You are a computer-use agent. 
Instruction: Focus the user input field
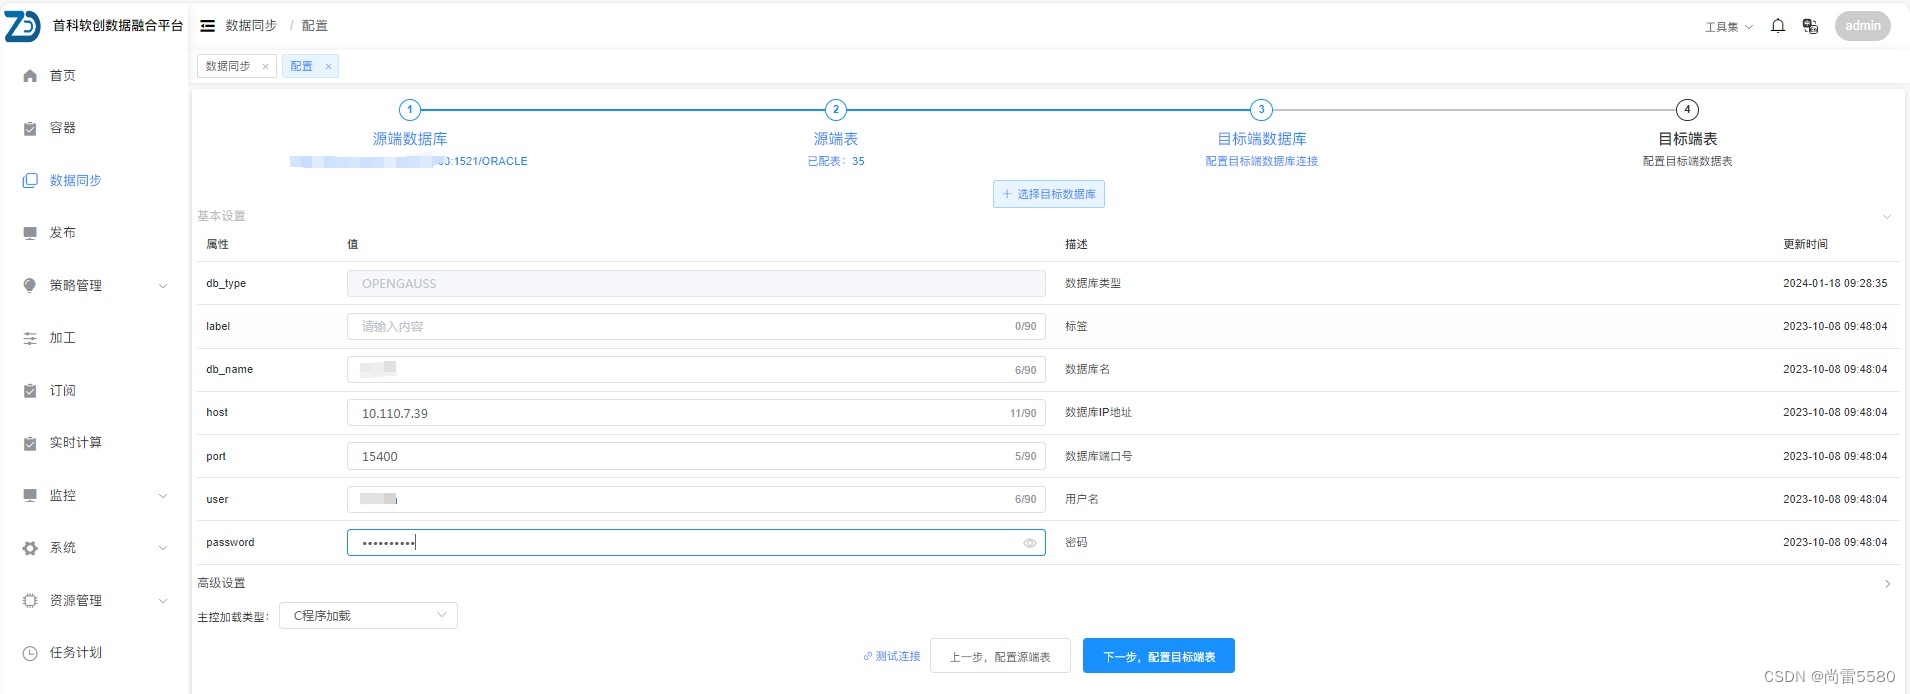(696, 499)
